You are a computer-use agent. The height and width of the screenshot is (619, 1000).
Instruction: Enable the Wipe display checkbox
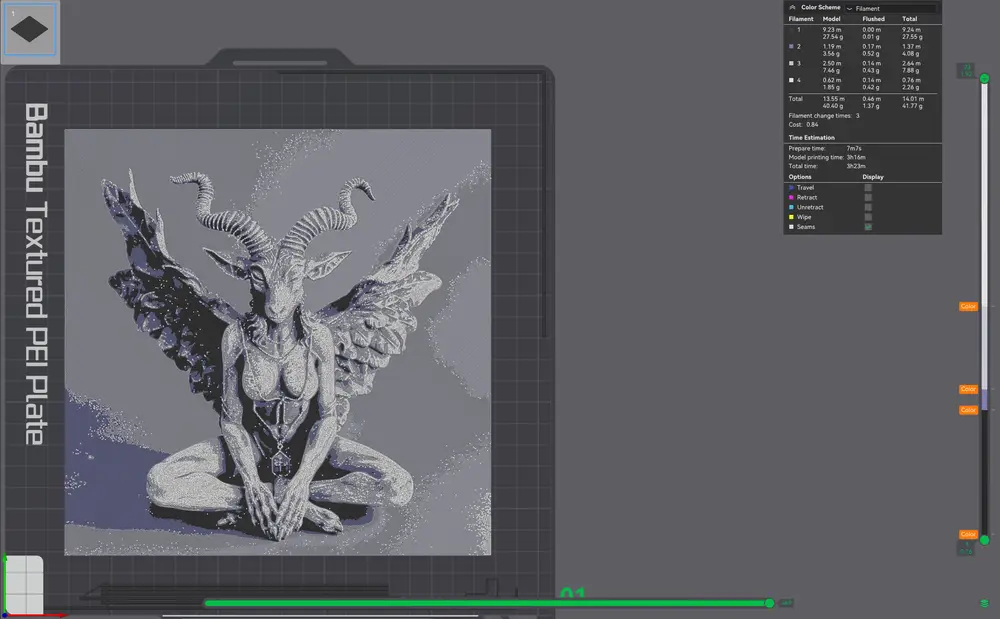coord(868,217)
